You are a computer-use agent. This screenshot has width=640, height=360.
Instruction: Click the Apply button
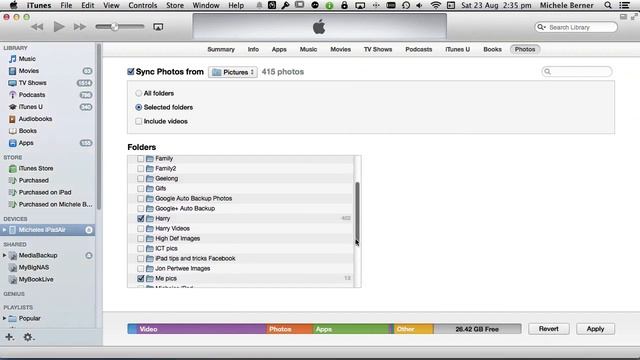tap(595, 329)
